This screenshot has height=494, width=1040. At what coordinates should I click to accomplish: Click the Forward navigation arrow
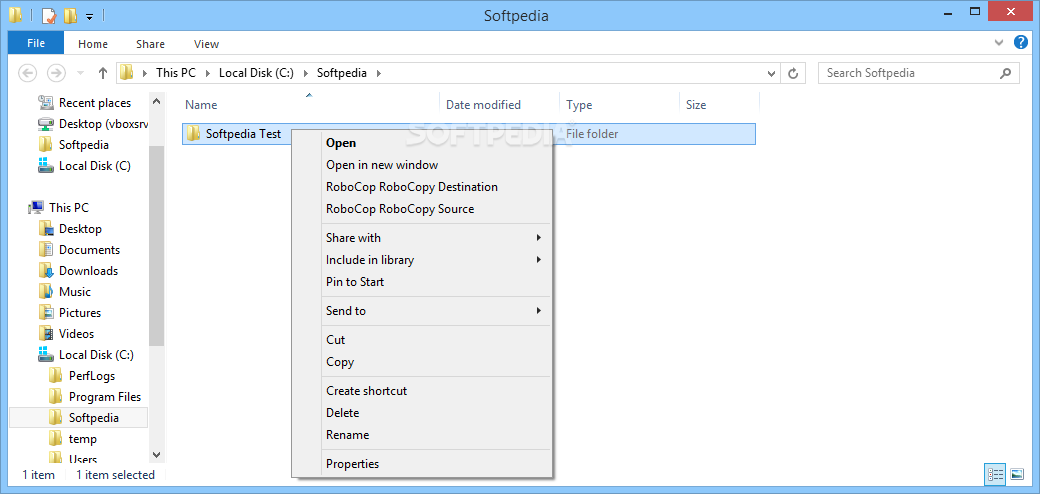57,73
